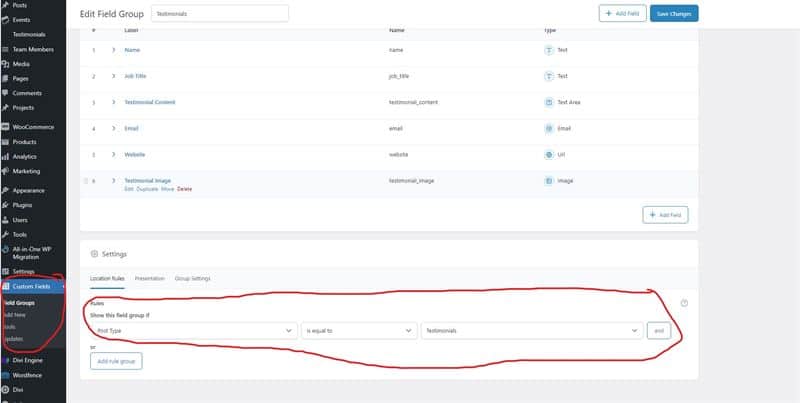Click the Divi Engine icon
800x403 pixels.
(6, 360)
